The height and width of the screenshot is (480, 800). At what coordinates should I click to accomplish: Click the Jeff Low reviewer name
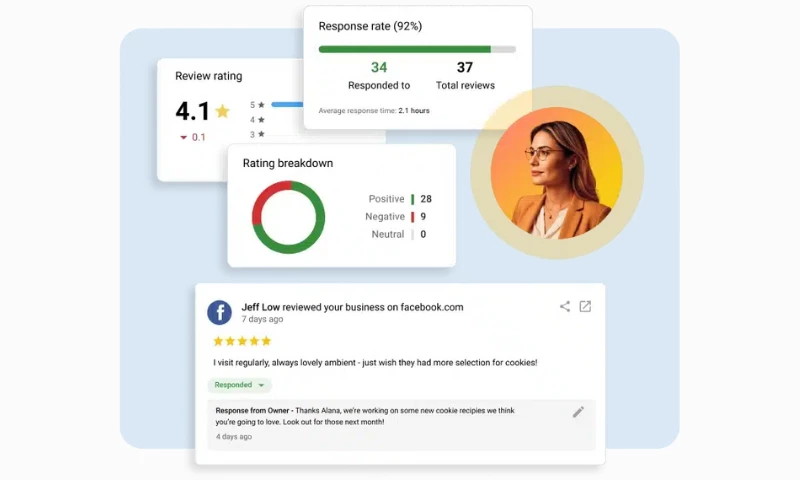pos(261,307)
